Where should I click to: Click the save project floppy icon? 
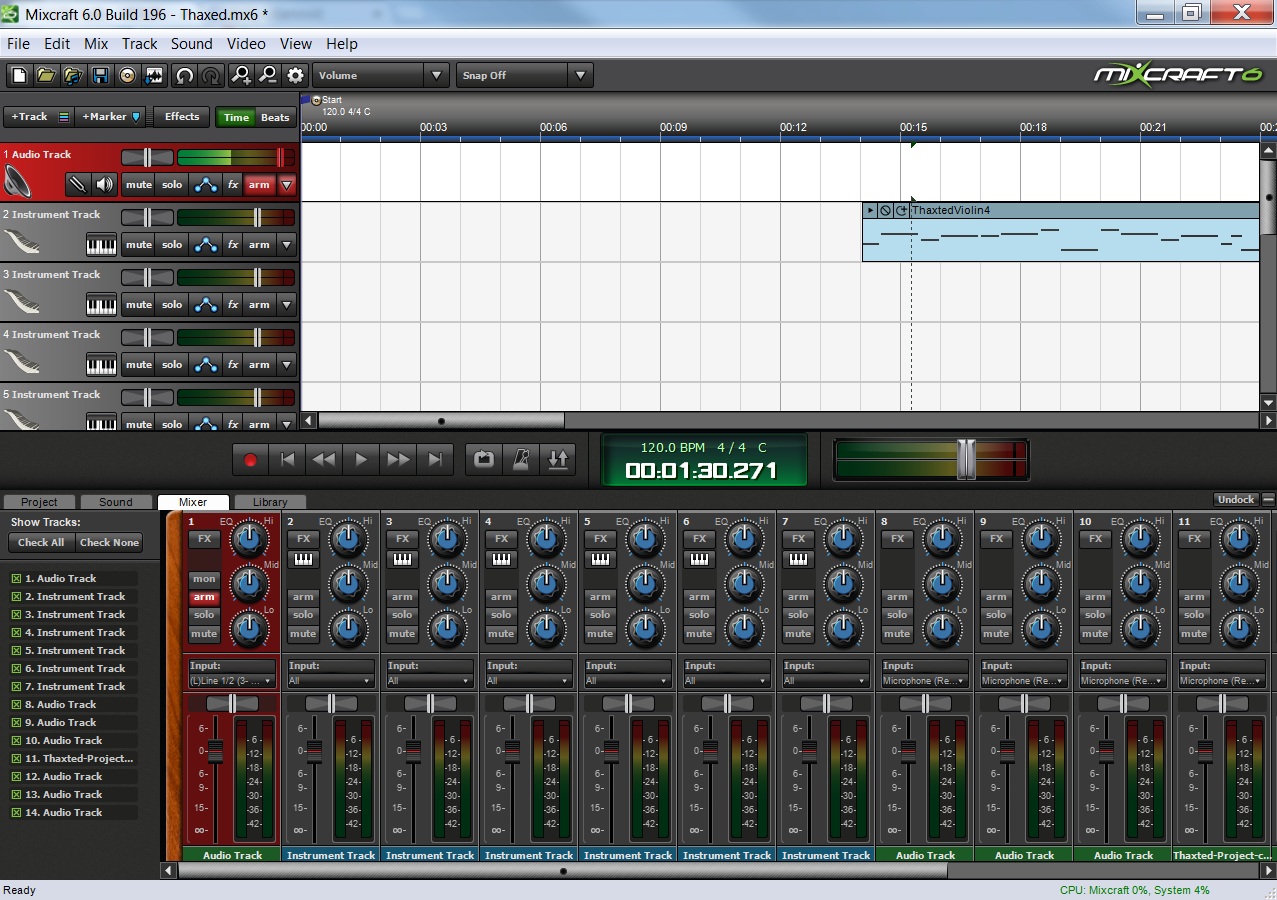tap(100, 75)
